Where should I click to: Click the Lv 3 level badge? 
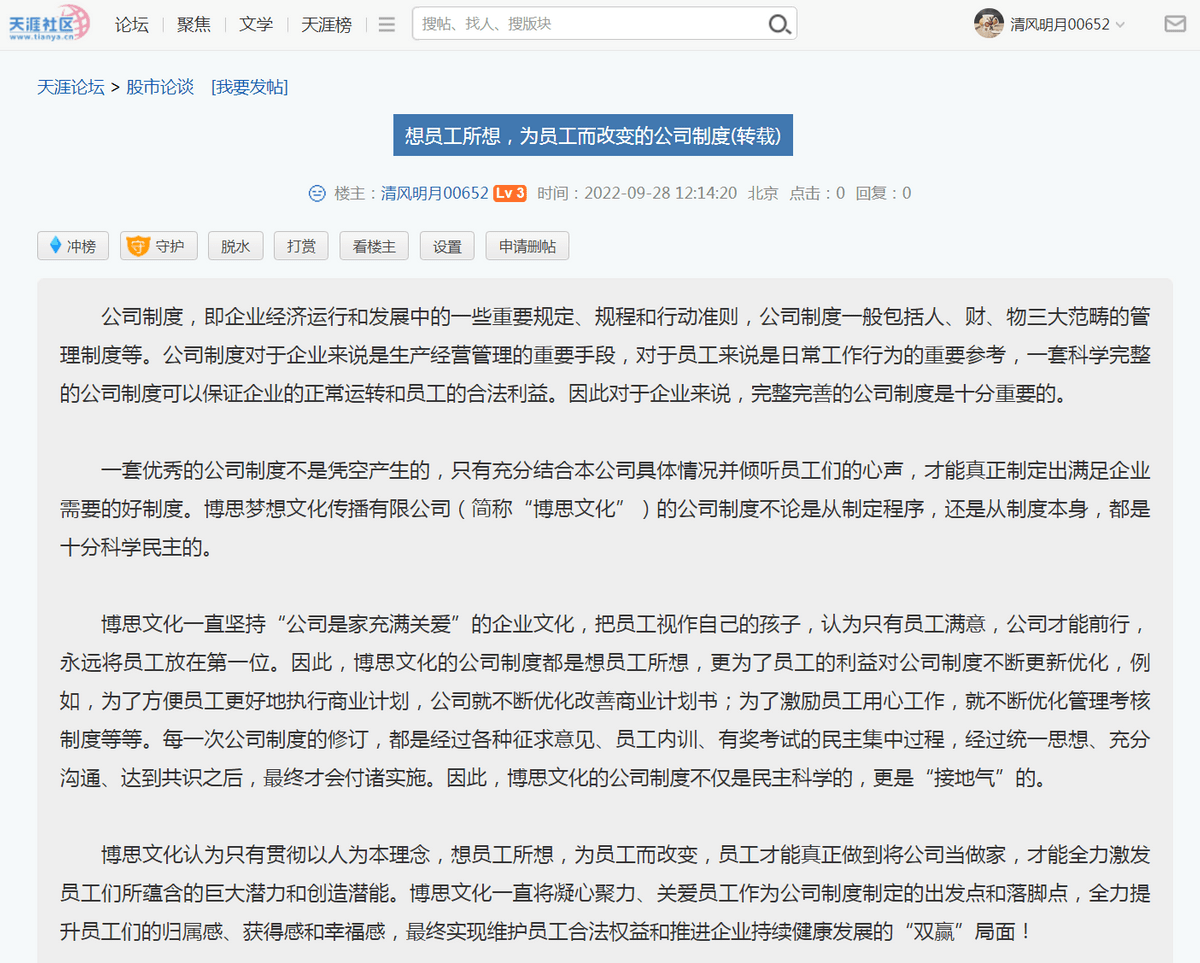pos(510,193)
